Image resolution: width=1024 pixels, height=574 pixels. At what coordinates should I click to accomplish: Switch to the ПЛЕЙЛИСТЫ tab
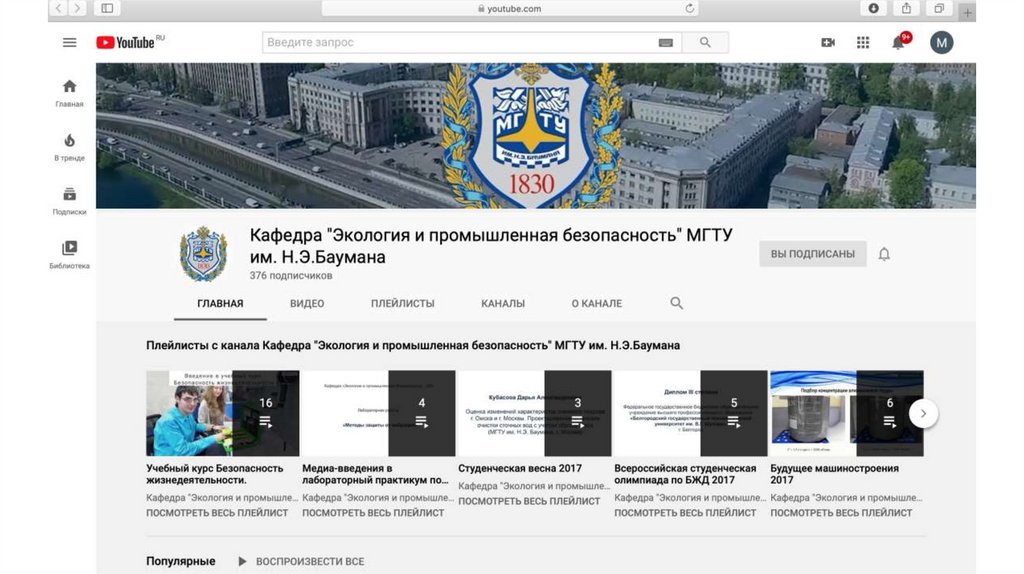coord(402,303)
